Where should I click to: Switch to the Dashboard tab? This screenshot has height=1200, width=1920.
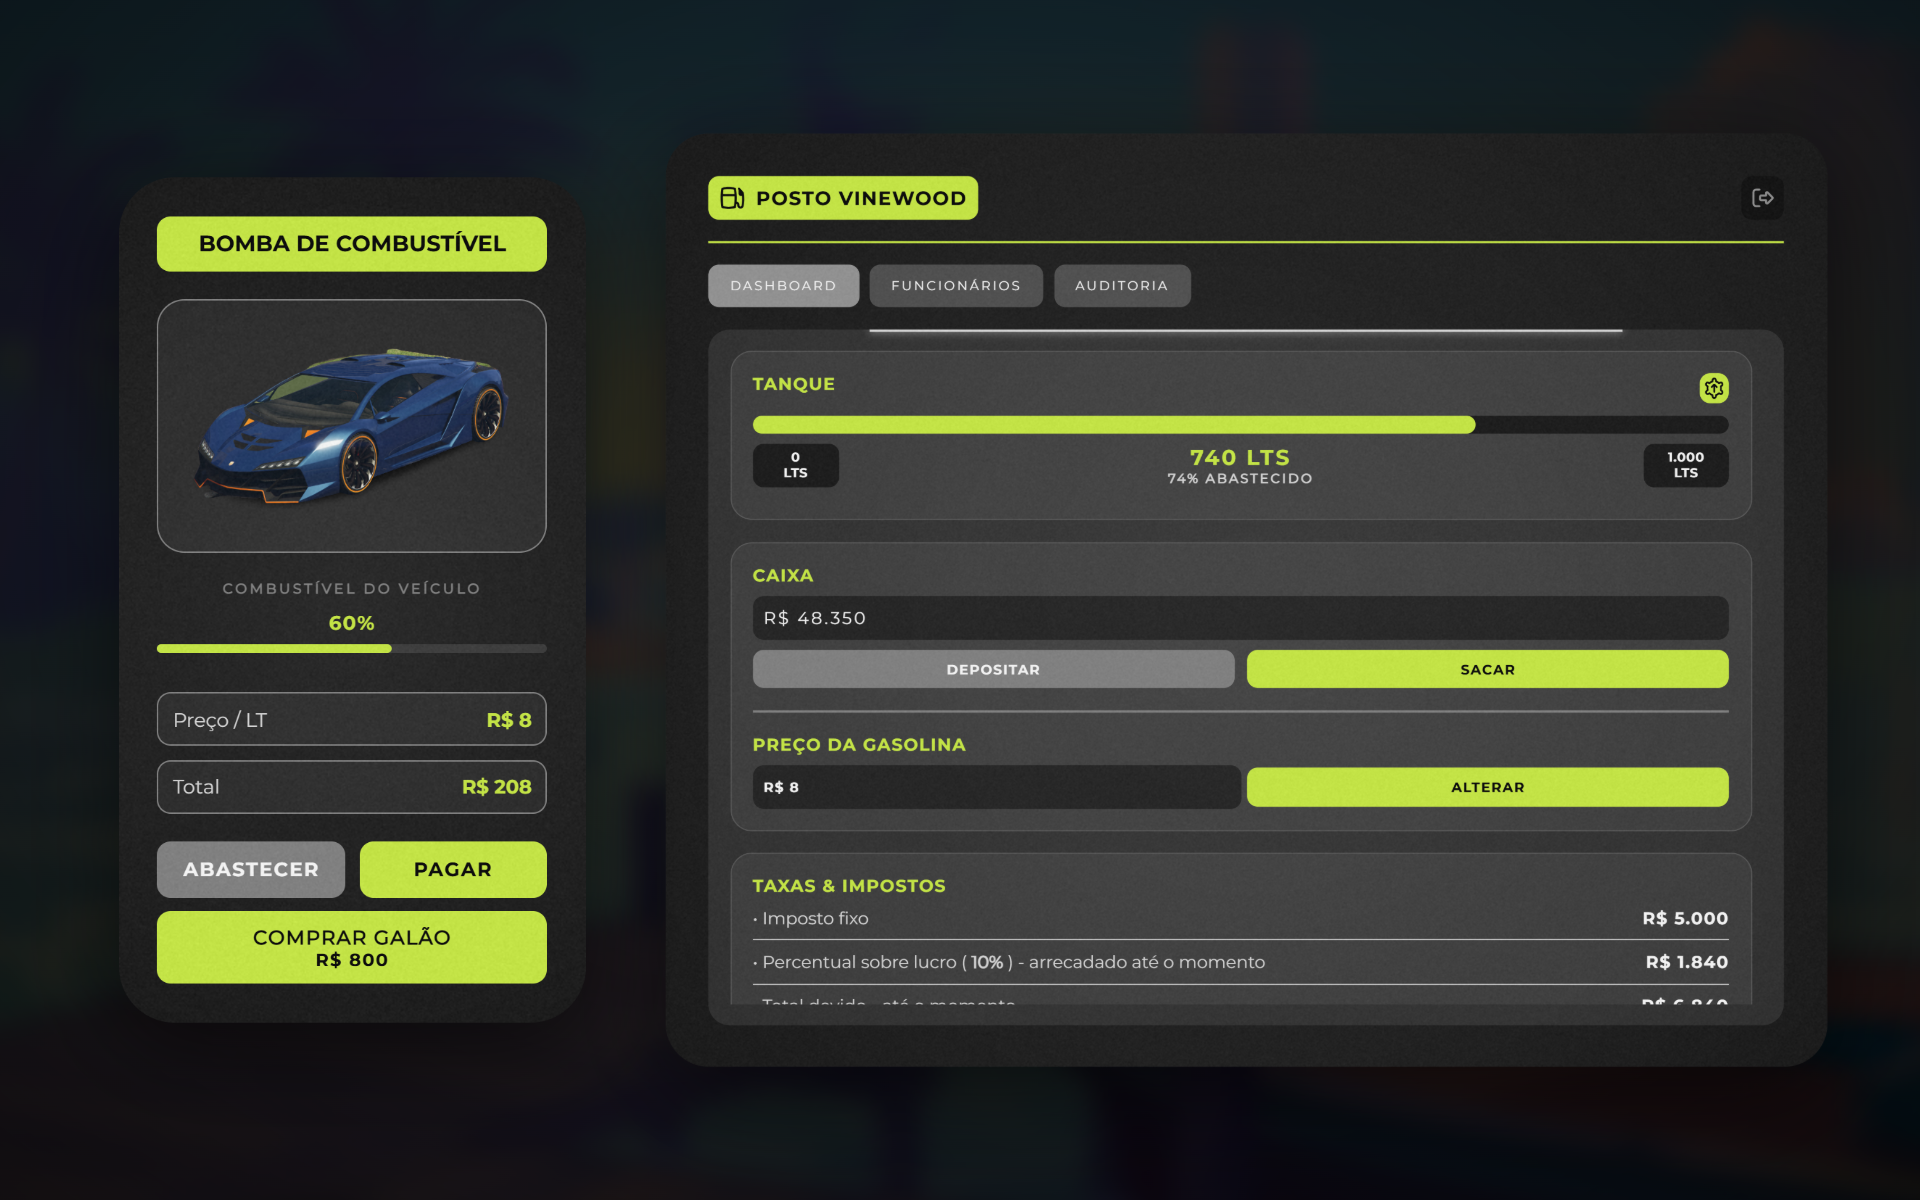point(783,286)
